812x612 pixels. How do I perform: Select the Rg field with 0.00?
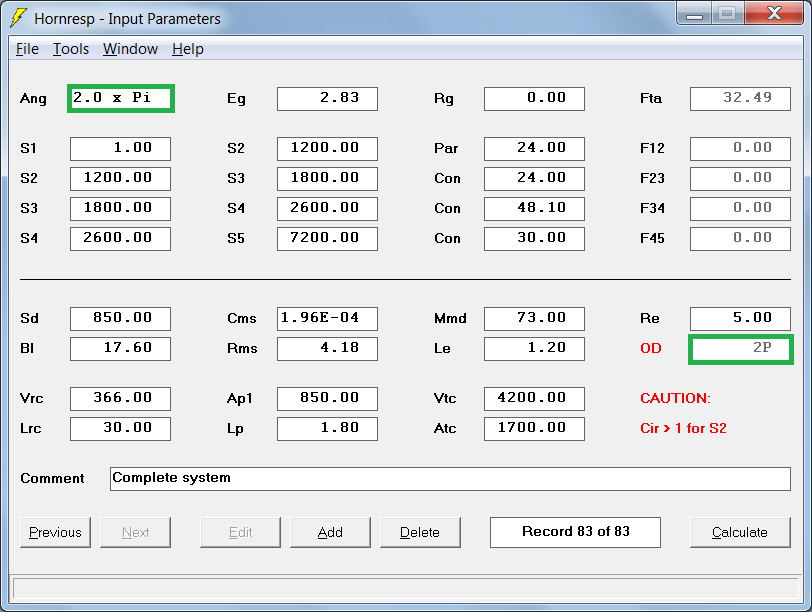point(534,98)
